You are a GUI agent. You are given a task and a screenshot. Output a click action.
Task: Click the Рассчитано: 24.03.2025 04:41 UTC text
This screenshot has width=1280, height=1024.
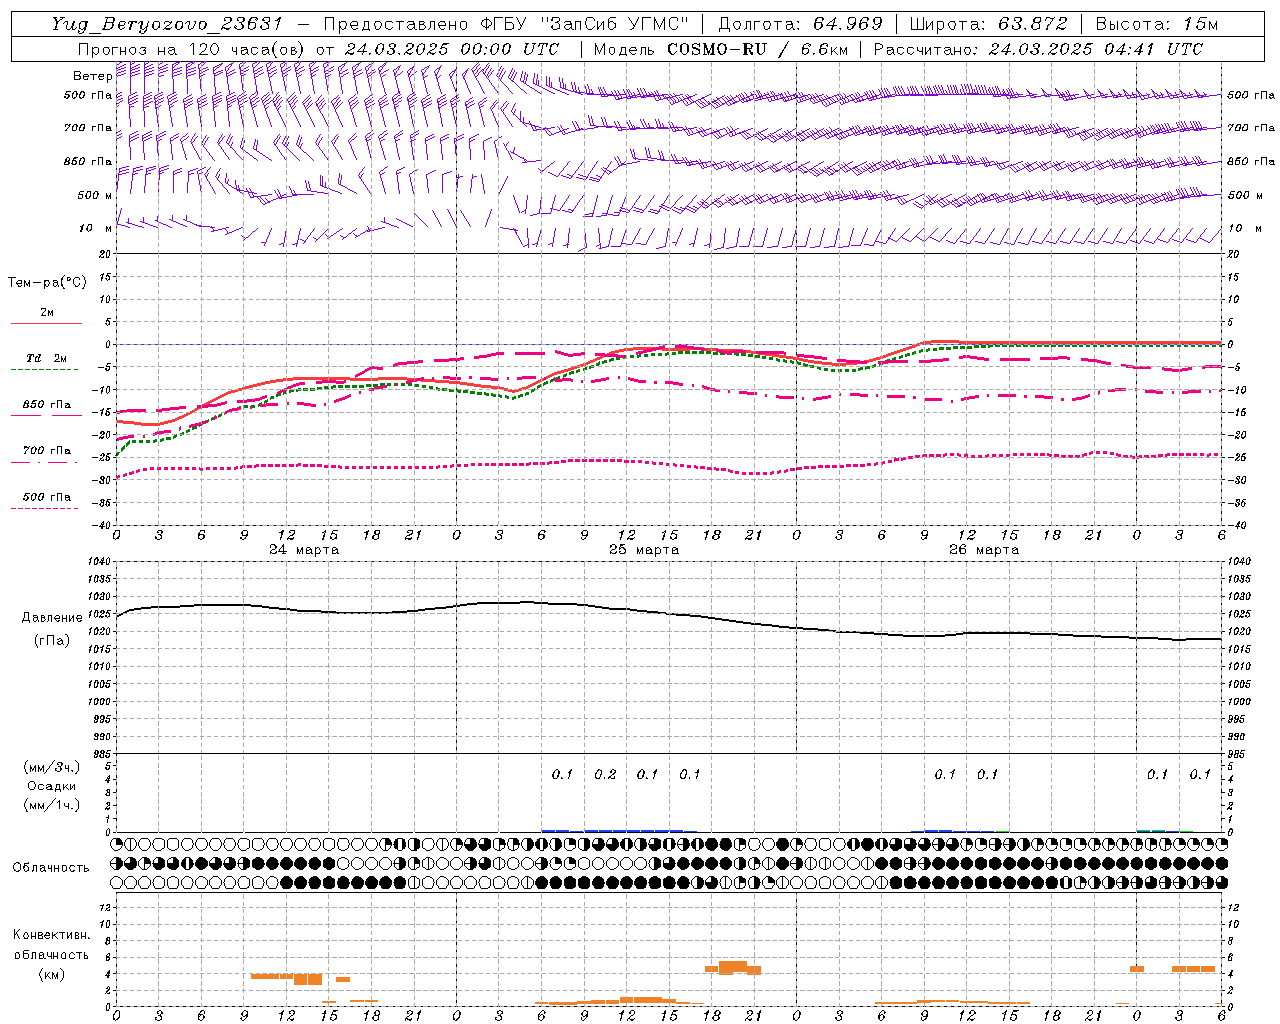[x=1038, y=49]
